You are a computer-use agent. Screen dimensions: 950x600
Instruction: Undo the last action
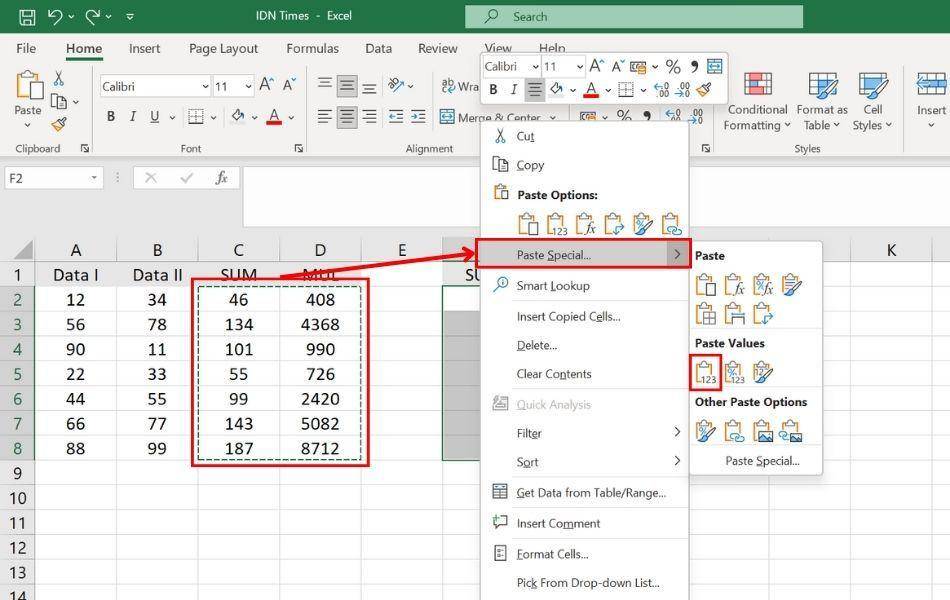[55, 16]
